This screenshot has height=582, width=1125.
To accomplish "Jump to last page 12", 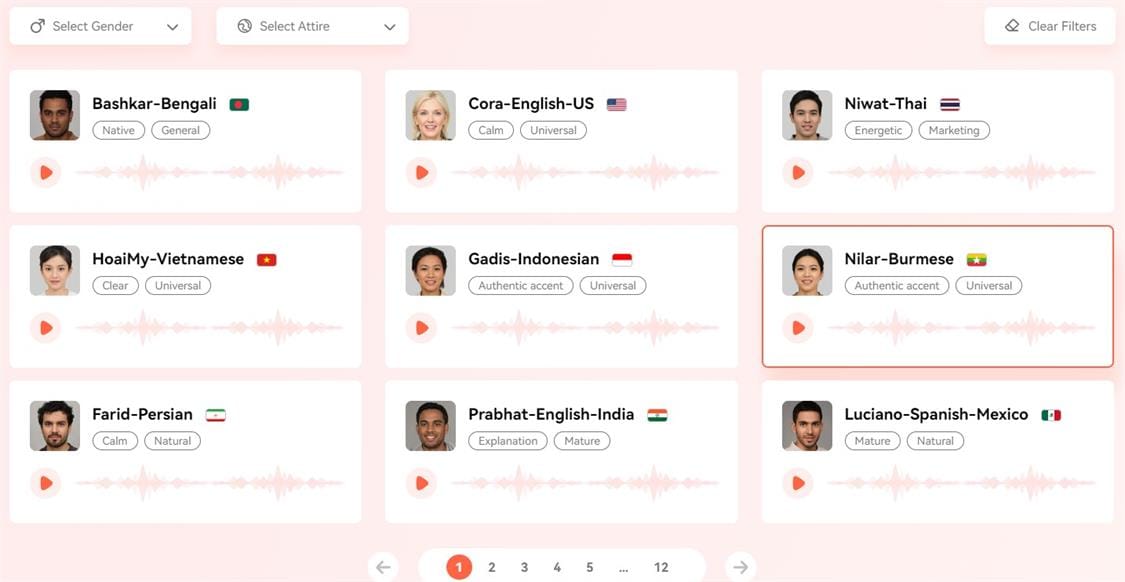I will 662,568.
